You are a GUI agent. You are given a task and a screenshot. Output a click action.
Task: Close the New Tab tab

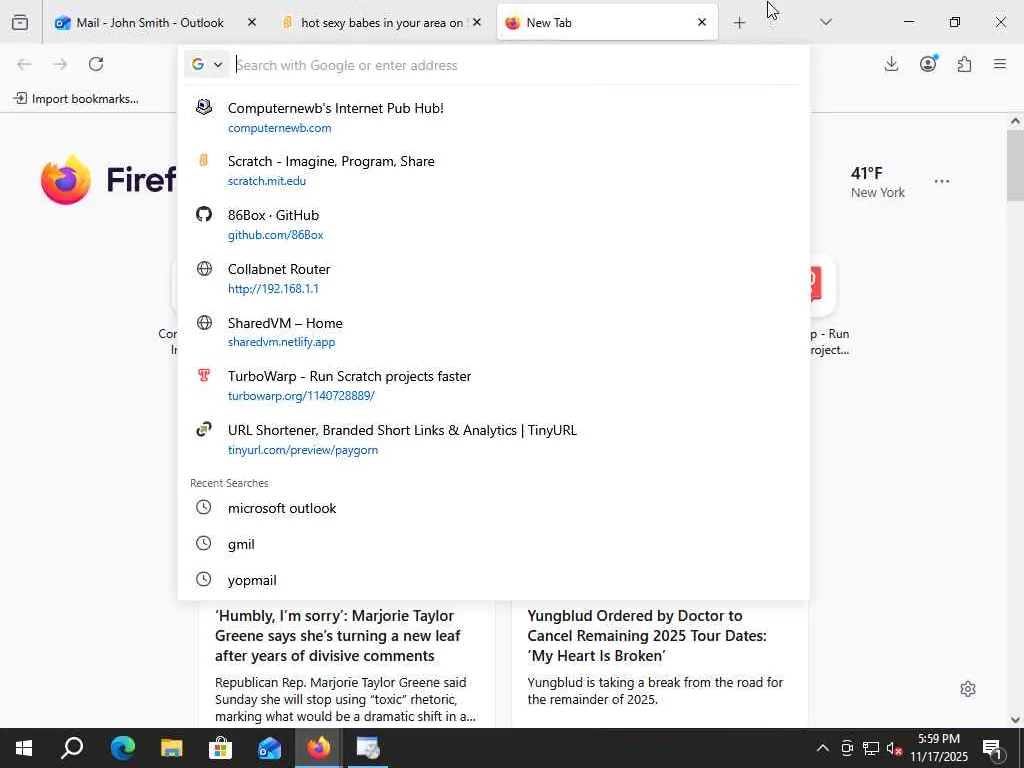(x=701, y=22)
